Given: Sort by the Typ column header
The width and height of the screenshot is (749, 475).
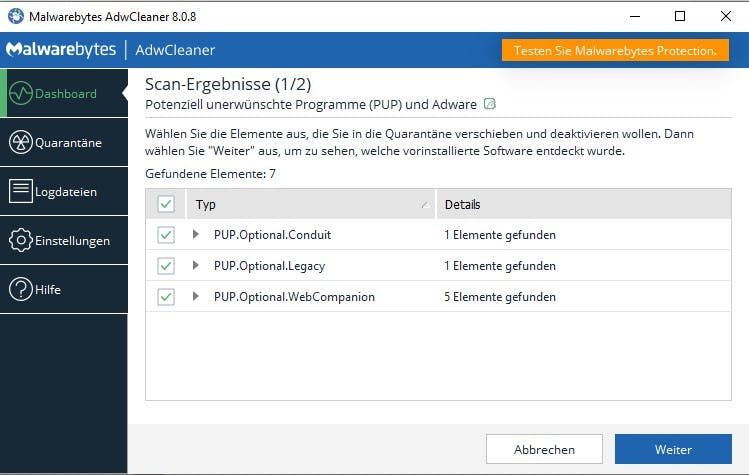Looking at the screenshot, I should 311,204.
